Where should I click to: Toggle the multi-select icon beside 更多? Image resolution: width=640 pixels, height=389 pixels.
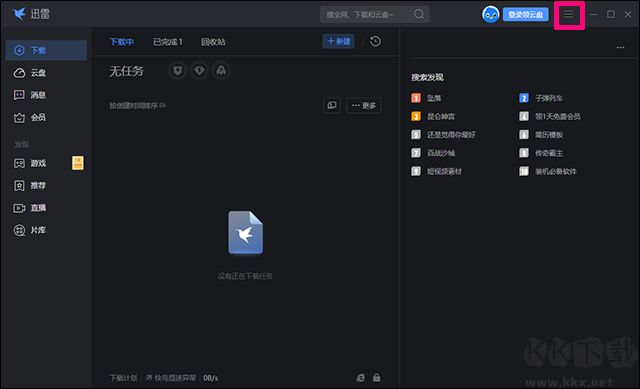tap(332, 105)
